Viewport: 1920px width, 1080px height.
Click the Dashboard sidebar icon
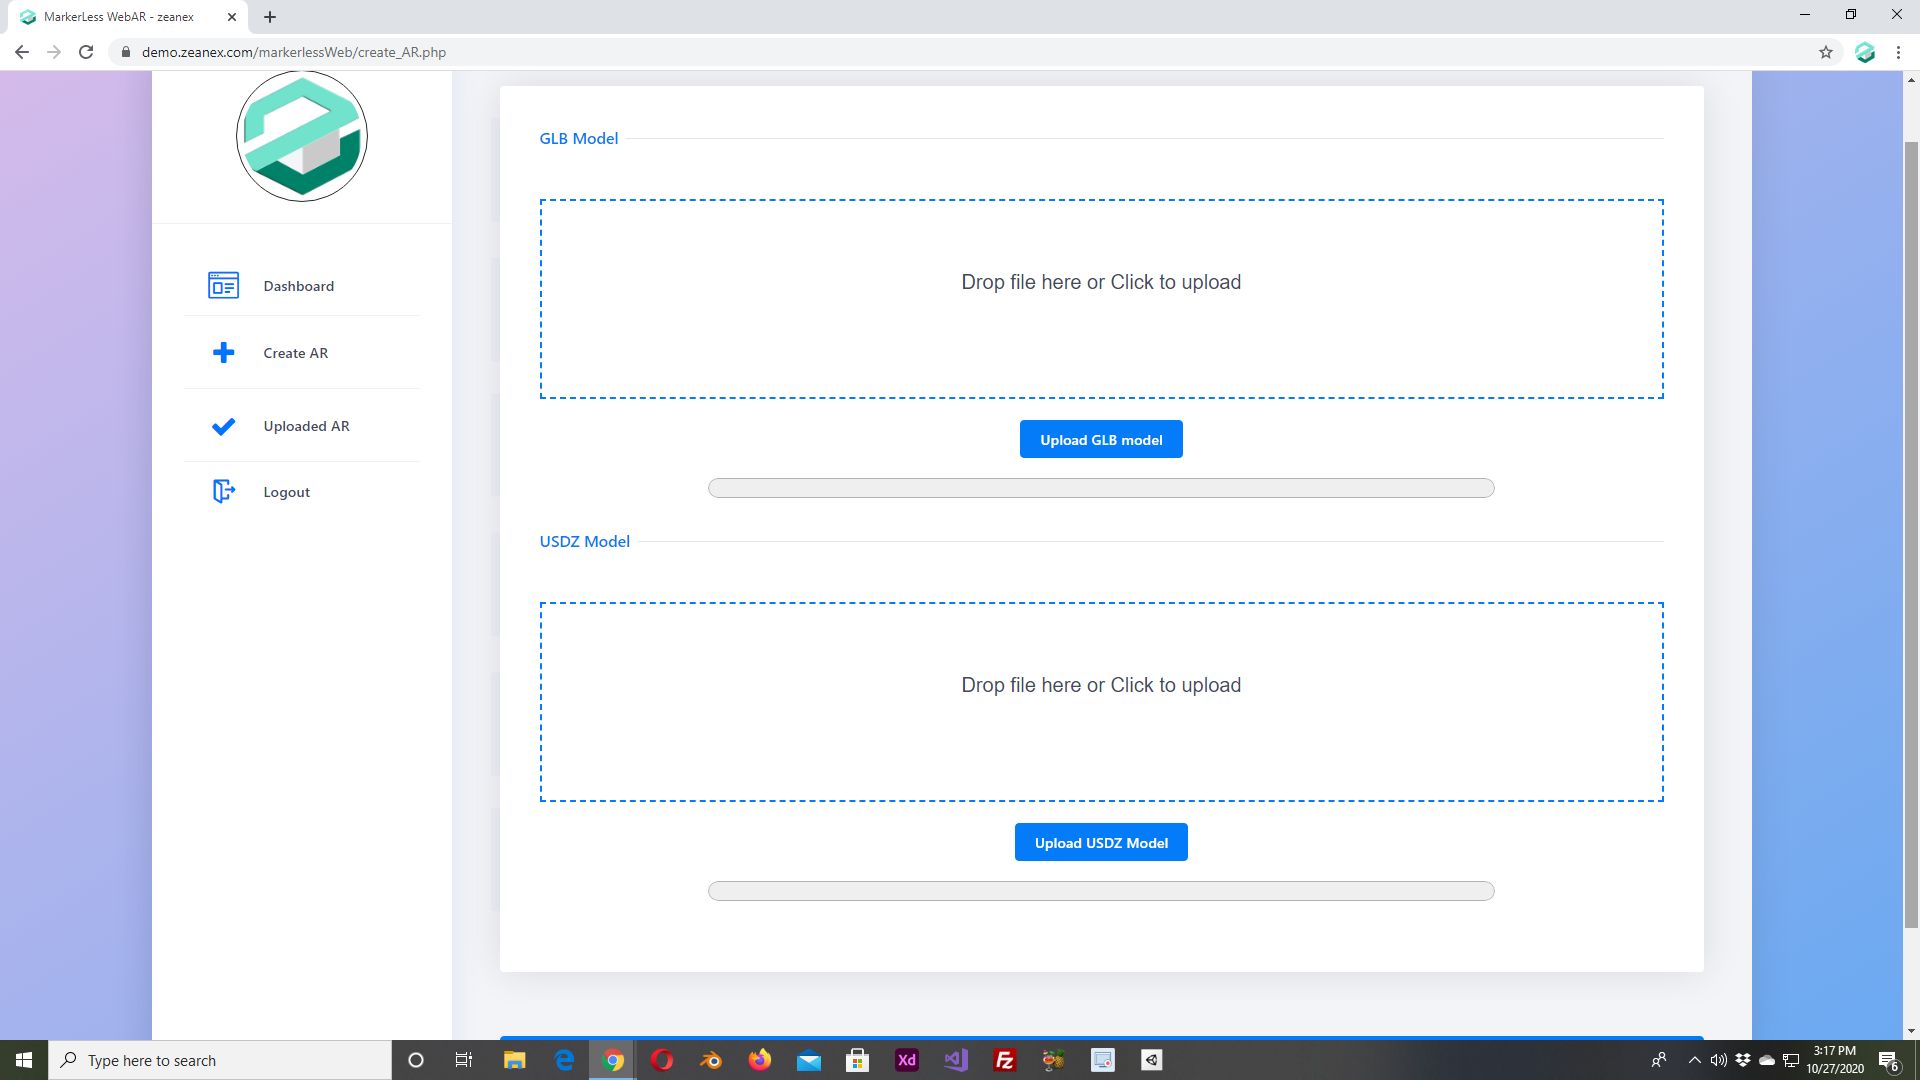tap(223, 286)
